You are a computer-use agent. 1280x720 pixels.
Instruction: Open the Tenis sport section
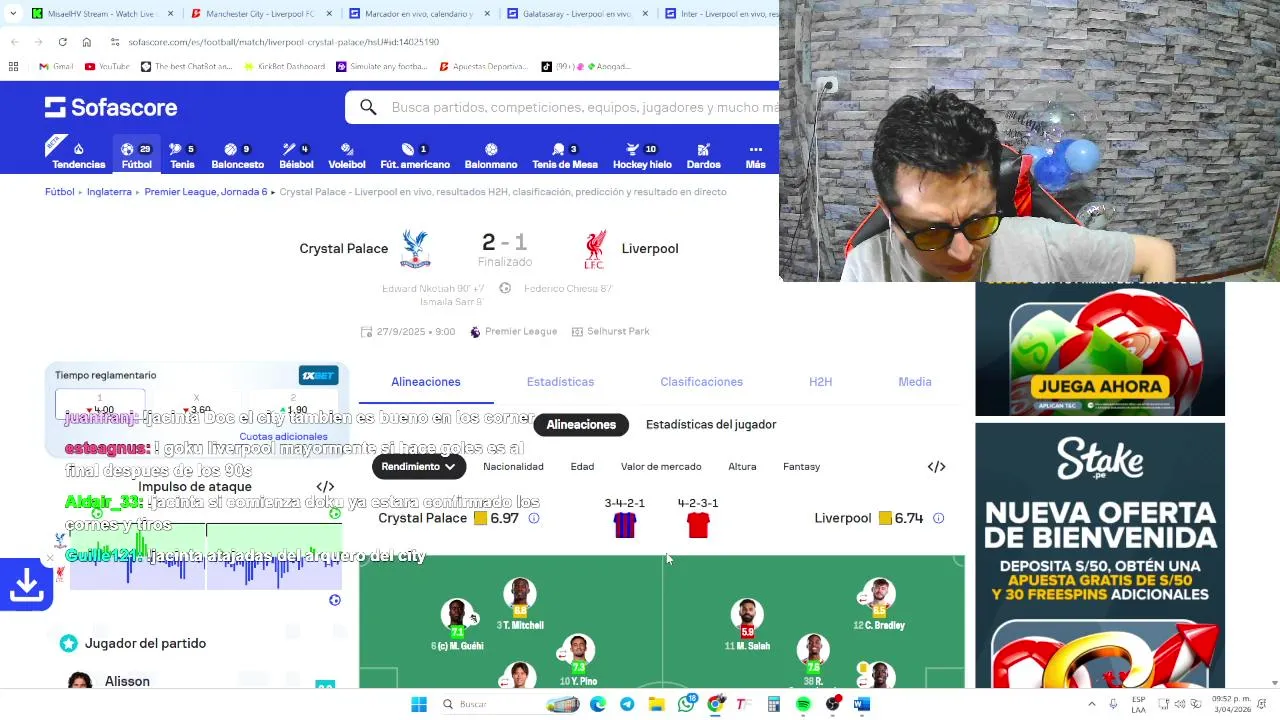point(182,155)
